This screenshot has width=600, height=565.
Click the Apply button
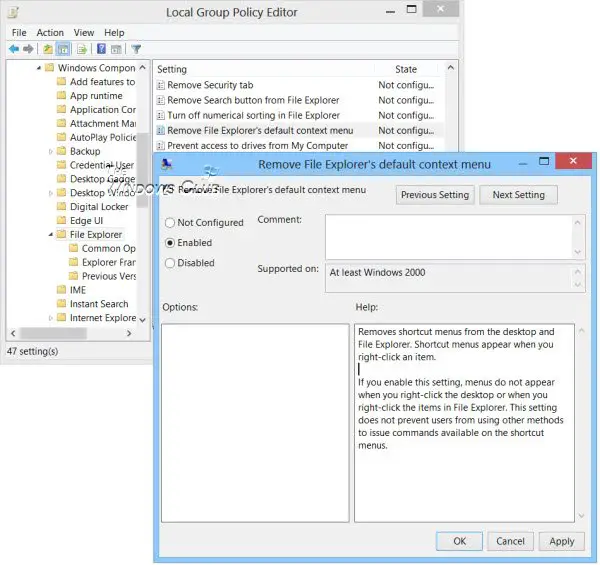coord(561,541)
